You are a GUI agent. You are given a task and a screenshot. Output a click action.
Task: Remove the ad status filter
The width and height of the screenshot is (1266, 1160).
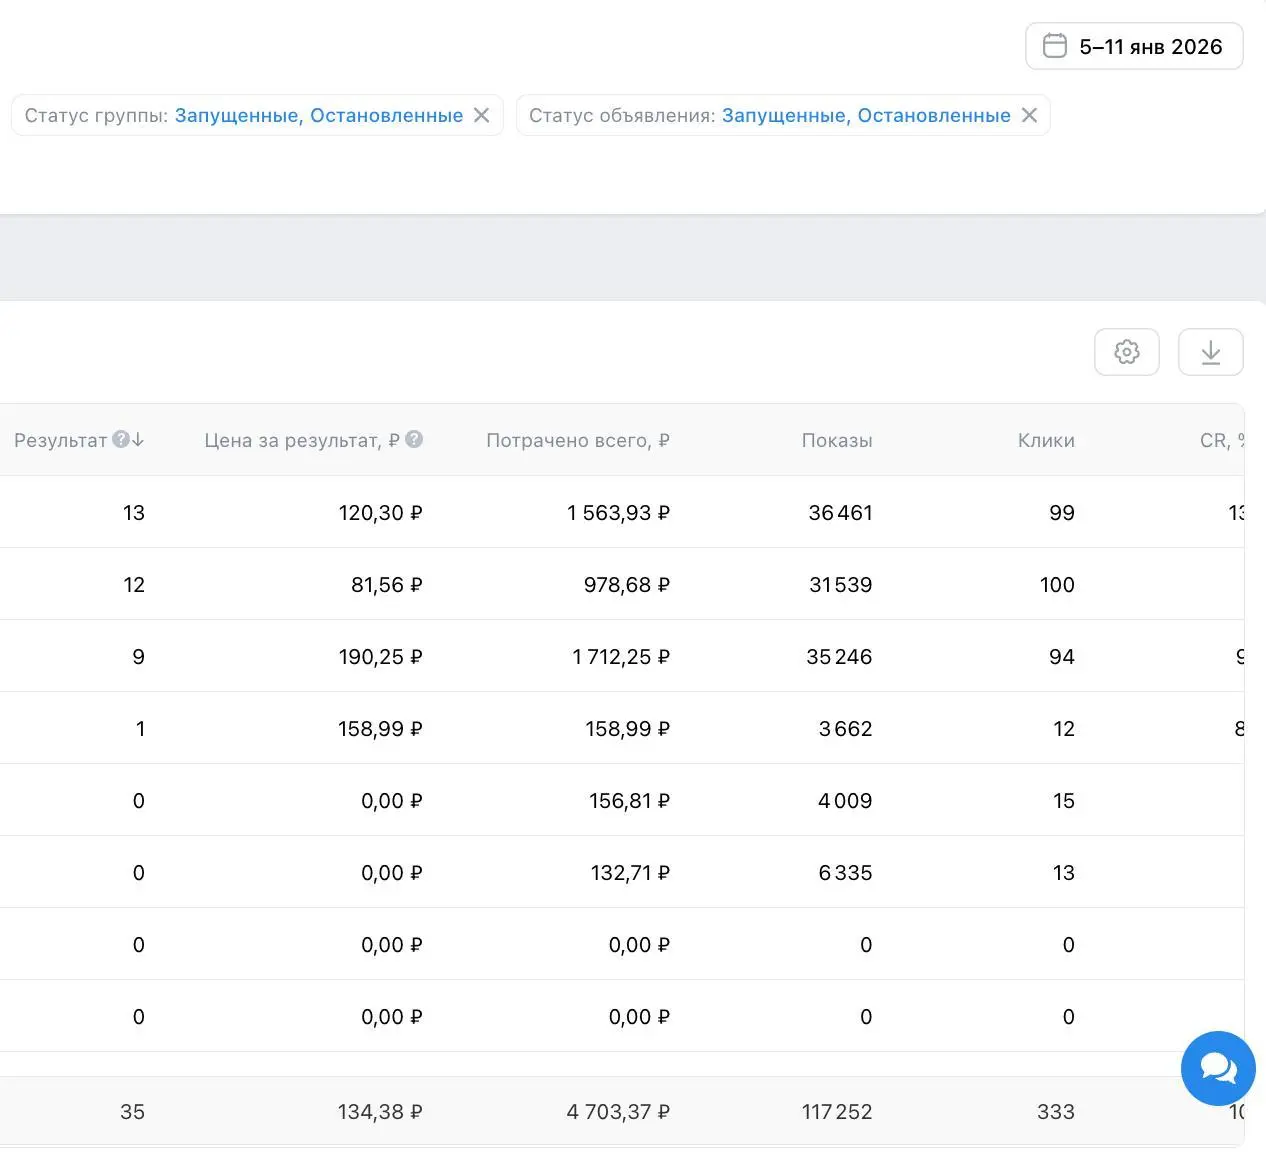[x=1029, y=115]
